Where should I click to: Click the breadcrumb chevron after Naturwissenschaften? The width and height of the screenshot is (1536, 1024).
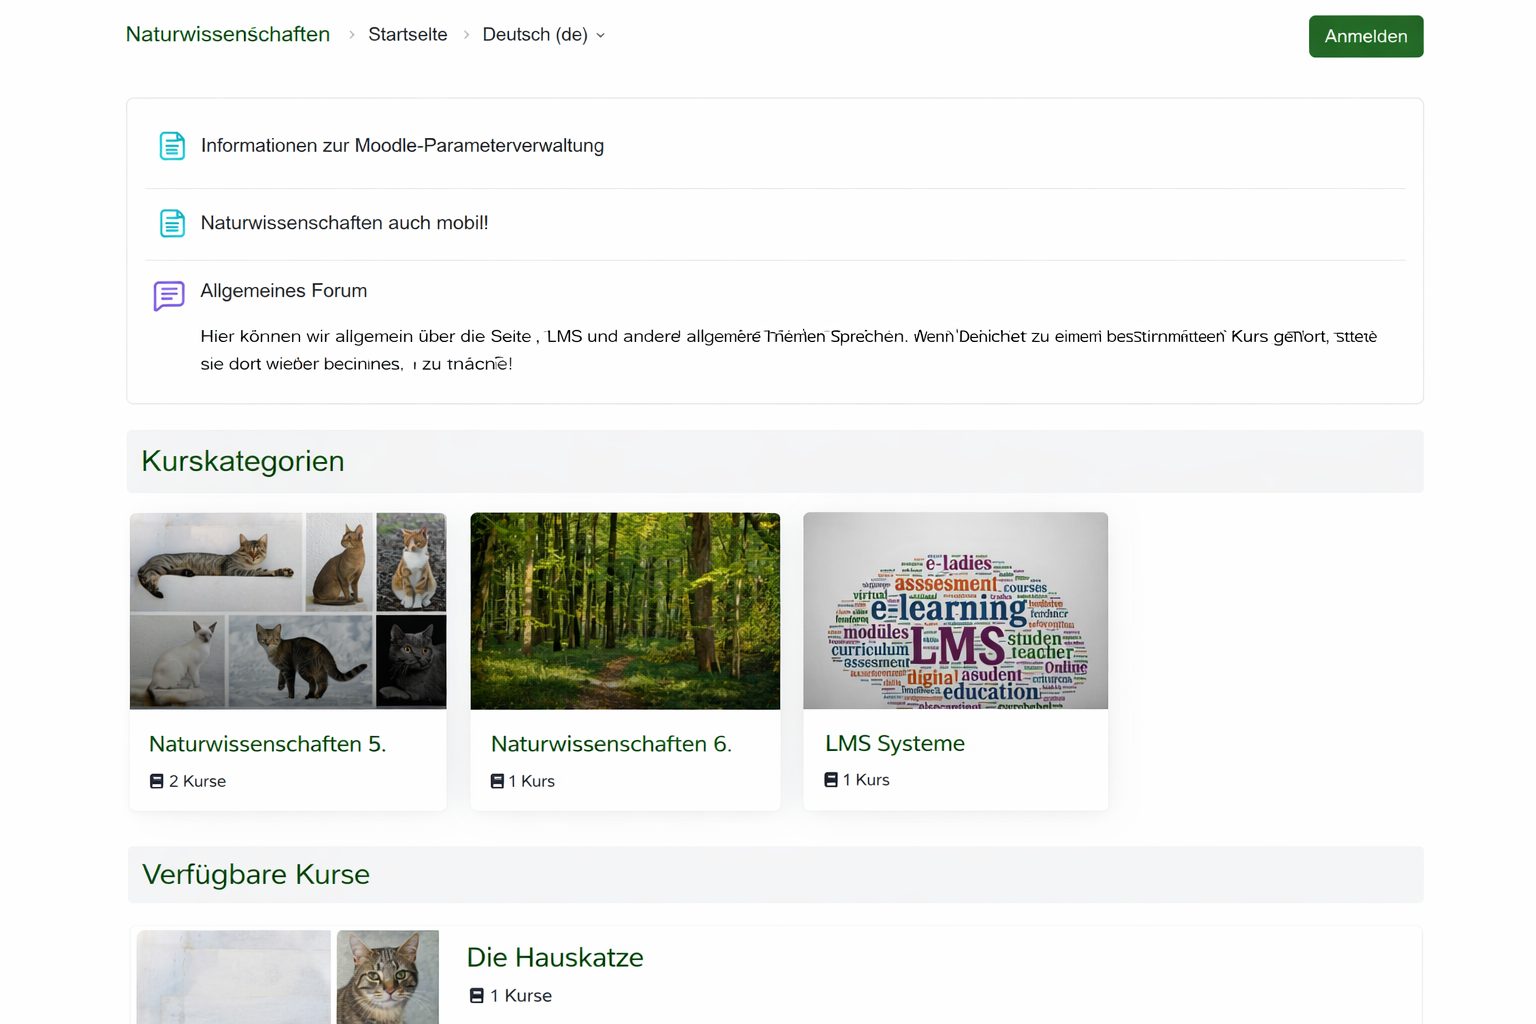point(351,35)
